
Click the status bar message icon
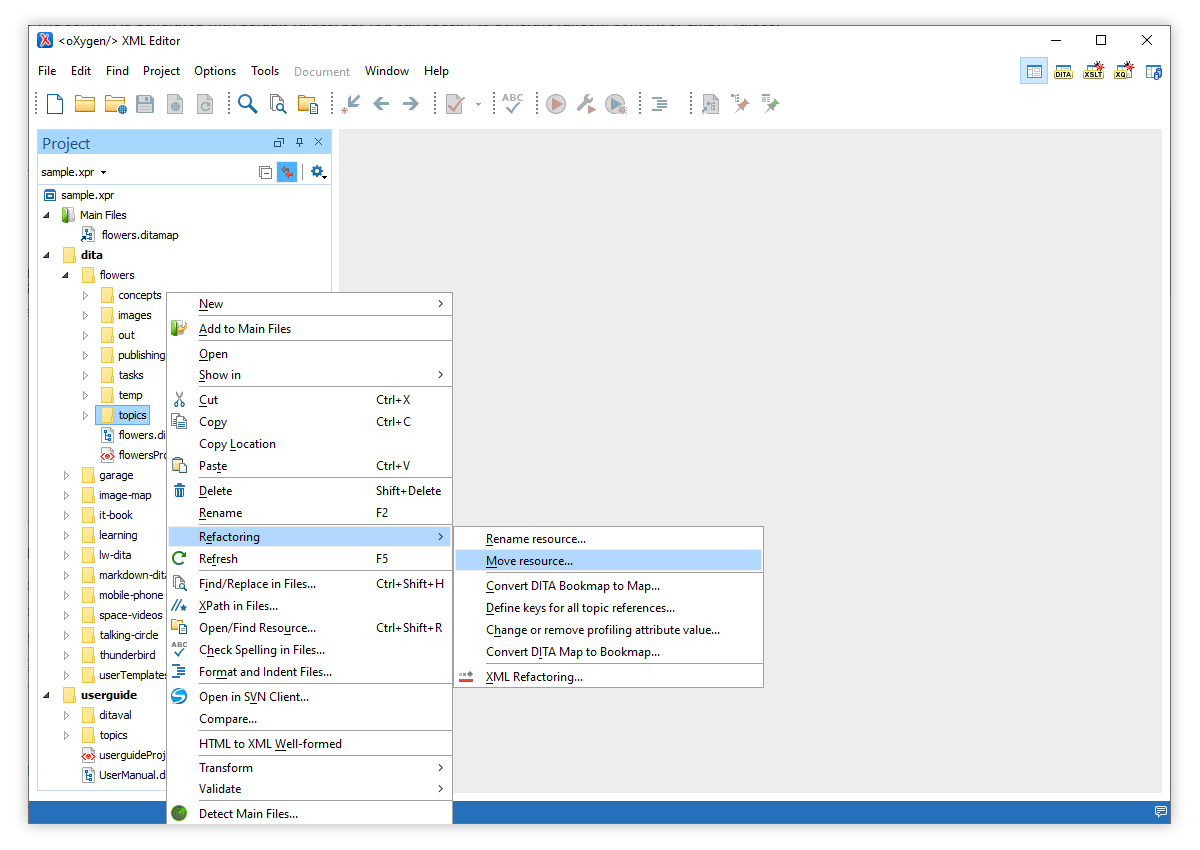pyautogui.click(x=1160, y=811)
